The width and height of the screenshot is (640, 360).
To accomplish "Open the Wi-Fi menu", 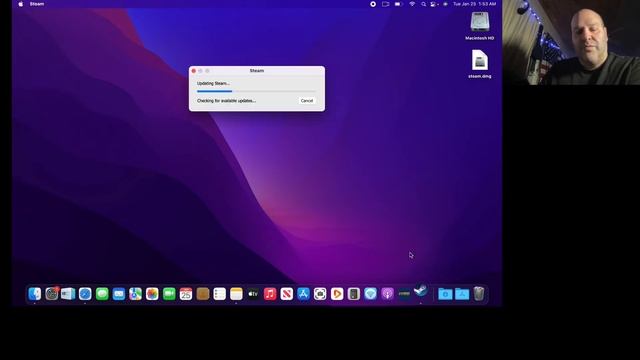I will click(412, 4).
